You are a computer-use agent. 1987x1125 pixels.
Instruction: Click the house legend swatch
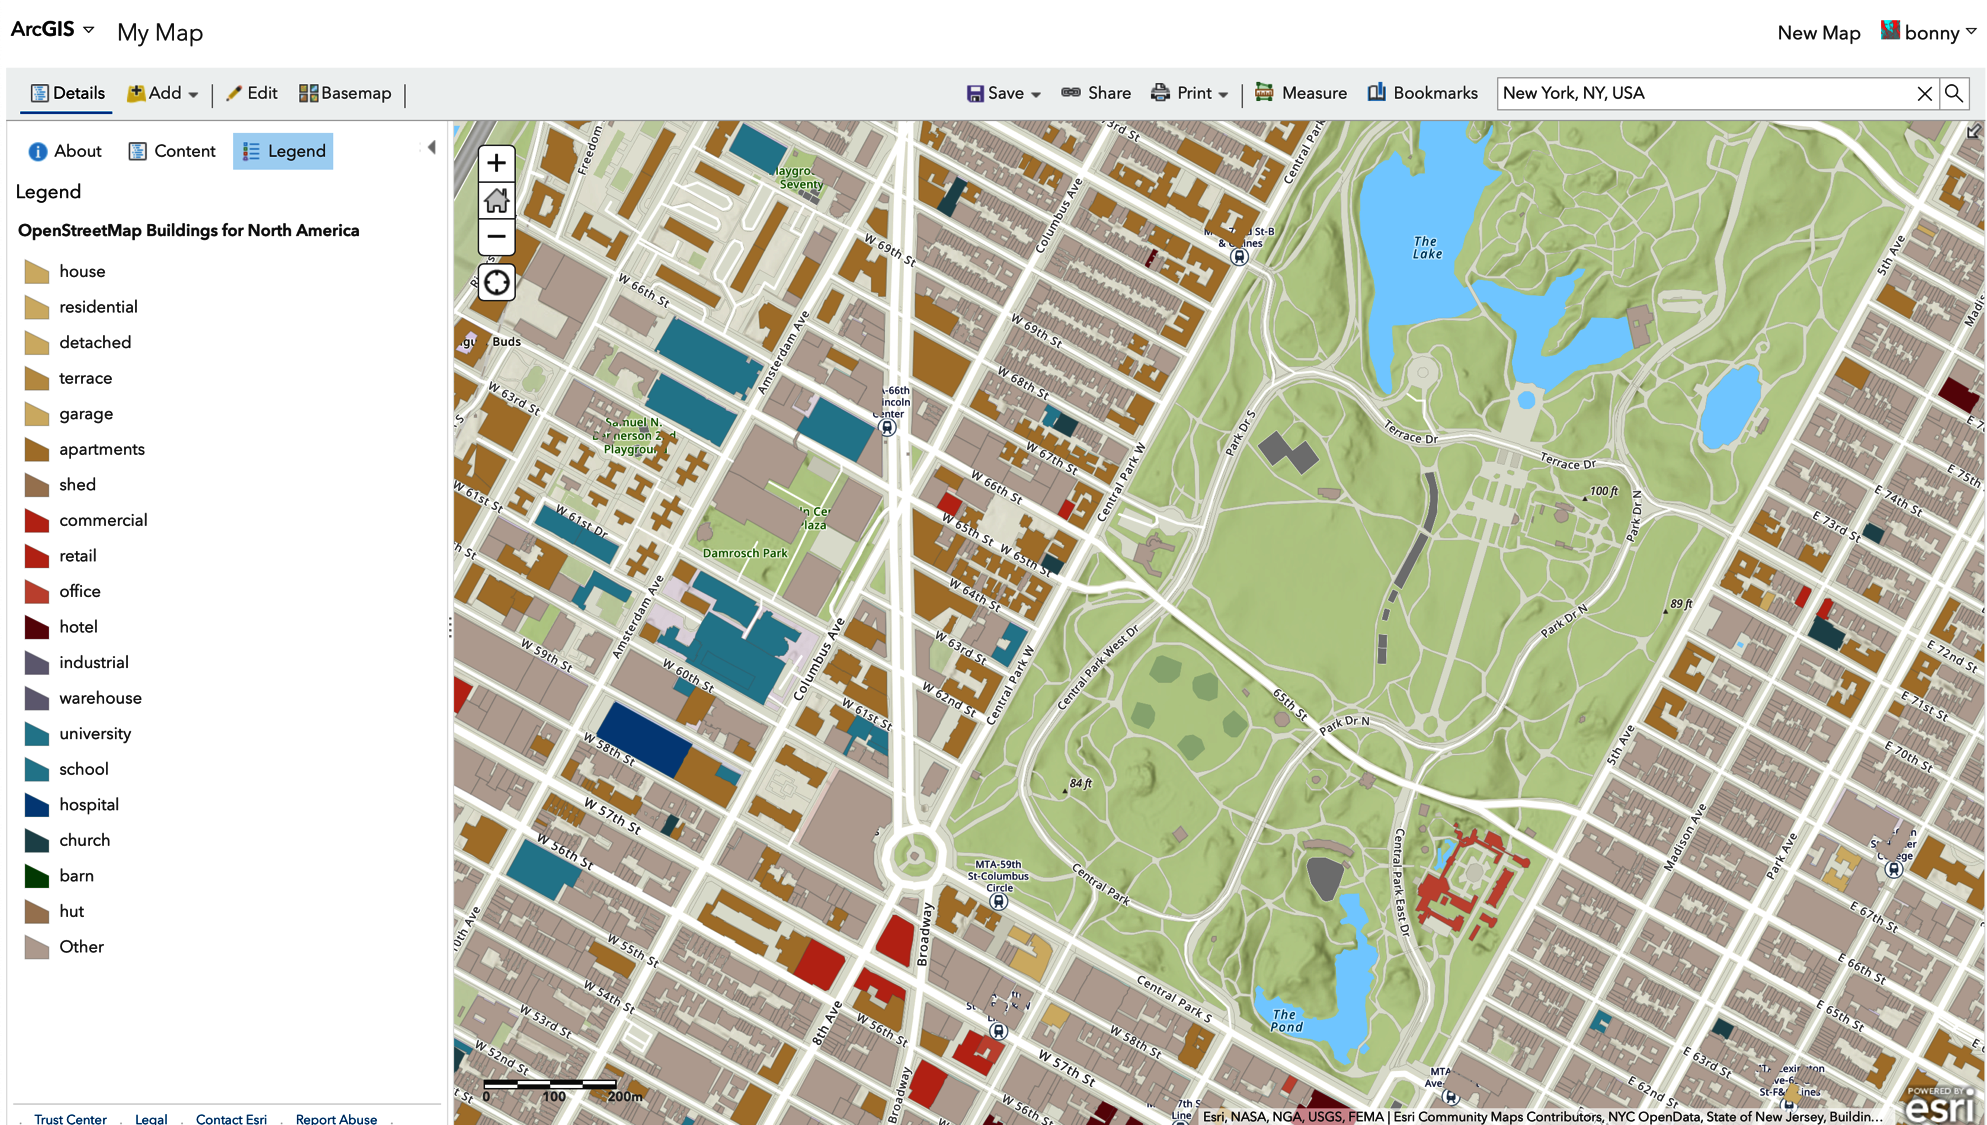coord(37,272)
